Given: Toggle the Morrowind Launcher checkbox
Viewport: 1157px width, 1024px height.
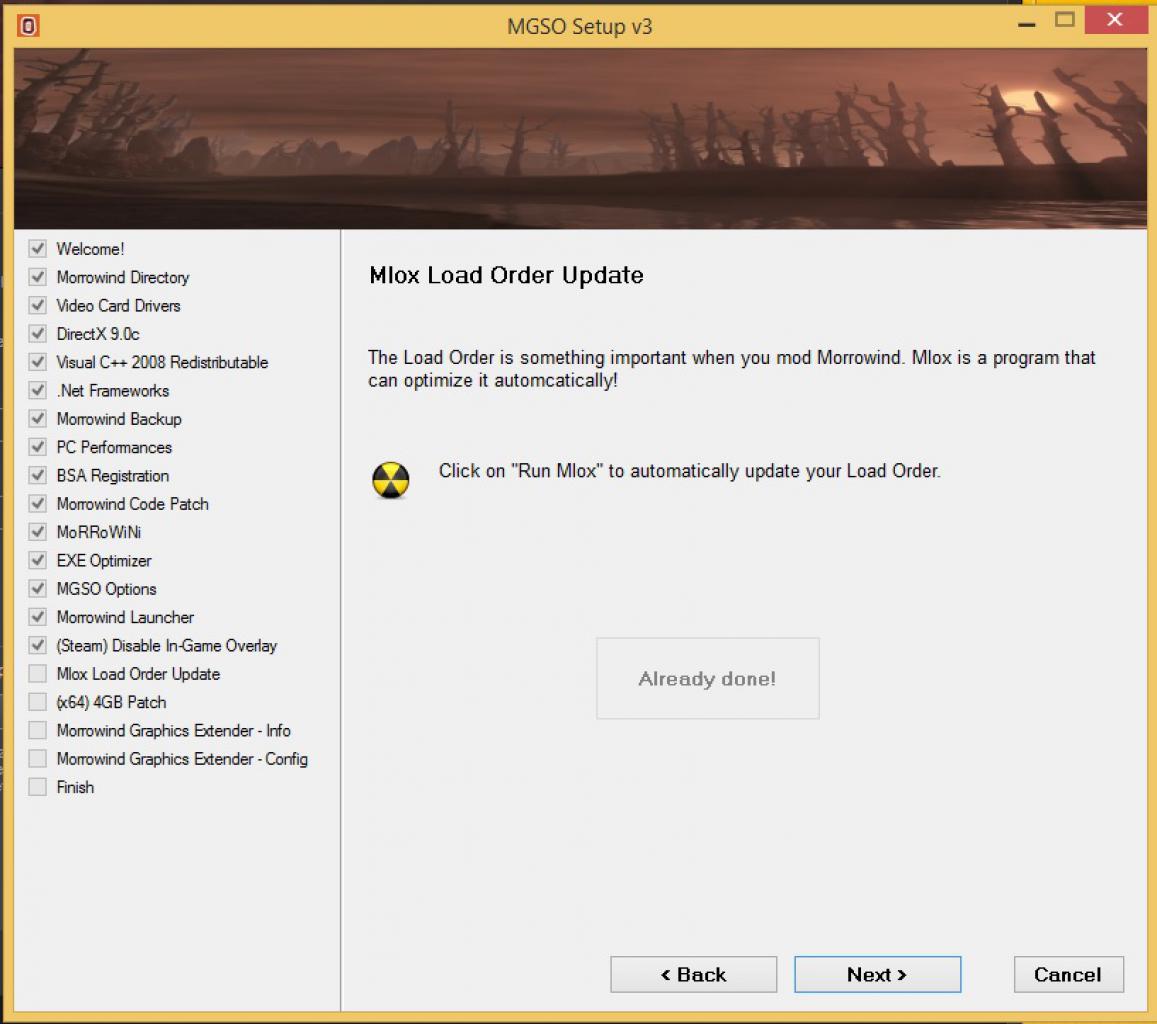Looking at the screenshot, I should [x=38, y=617].
